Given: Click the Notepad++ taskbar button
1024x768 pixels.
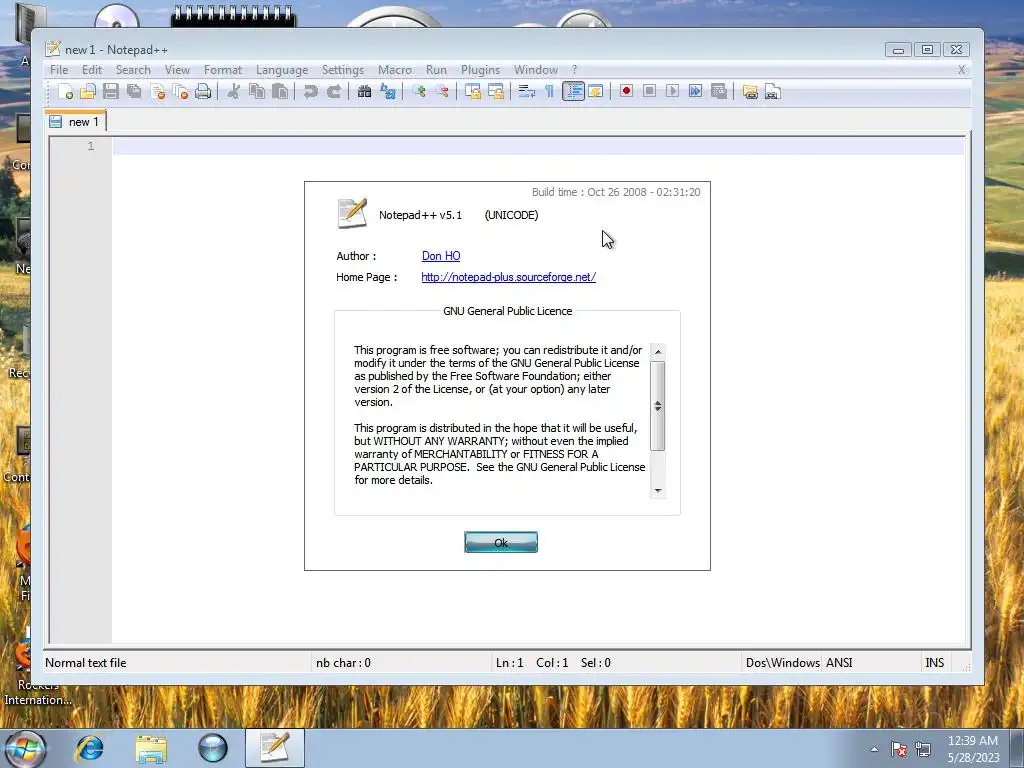Looking at the screenshot, I should point(275,748).
